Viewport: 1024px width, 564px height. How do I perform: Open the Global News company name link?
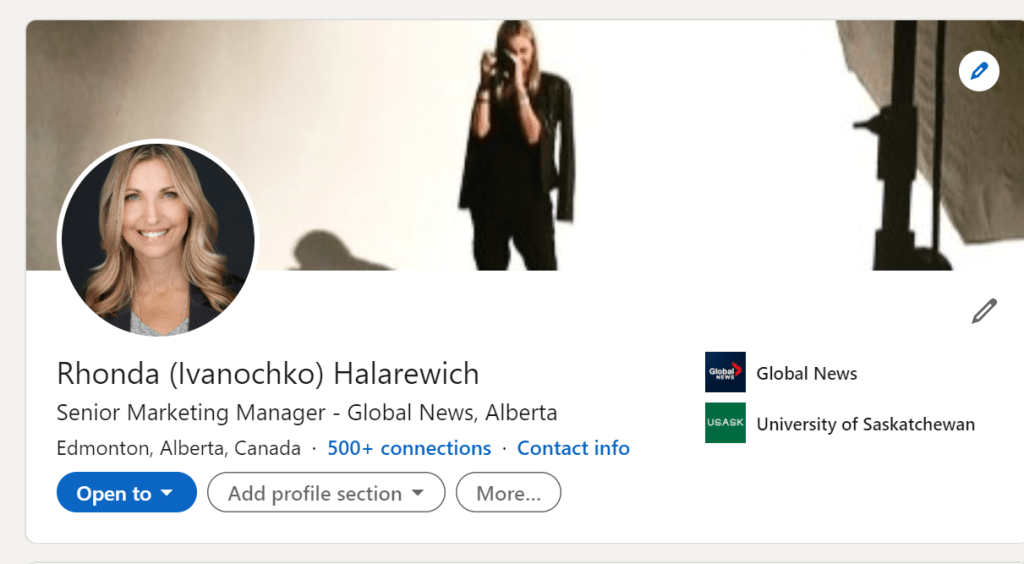806,373
